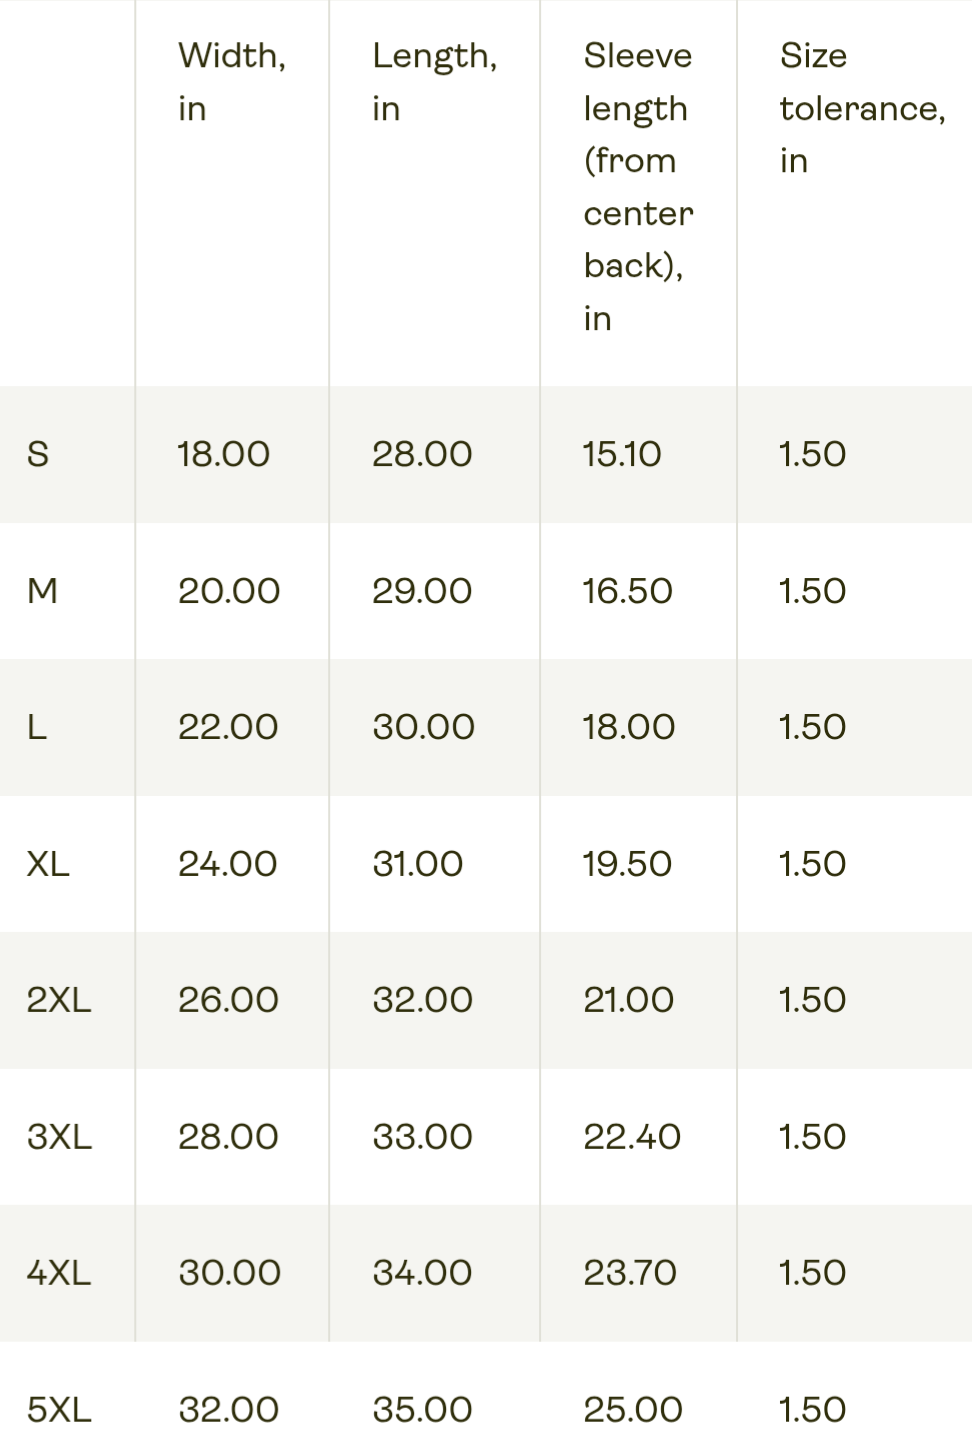Click the 2XL size row label
The height and width of the screenshot is (1450, 972).
click(x=59, y=1000)
